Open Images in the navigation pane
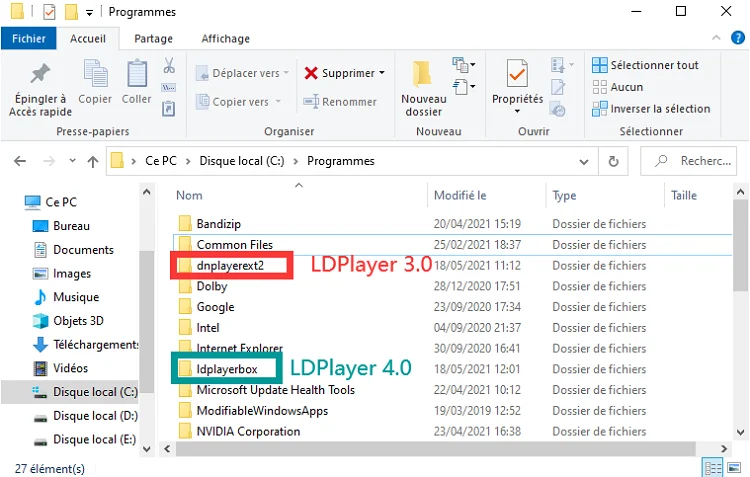This screenshot has height=477, width=750. point(72,274)
